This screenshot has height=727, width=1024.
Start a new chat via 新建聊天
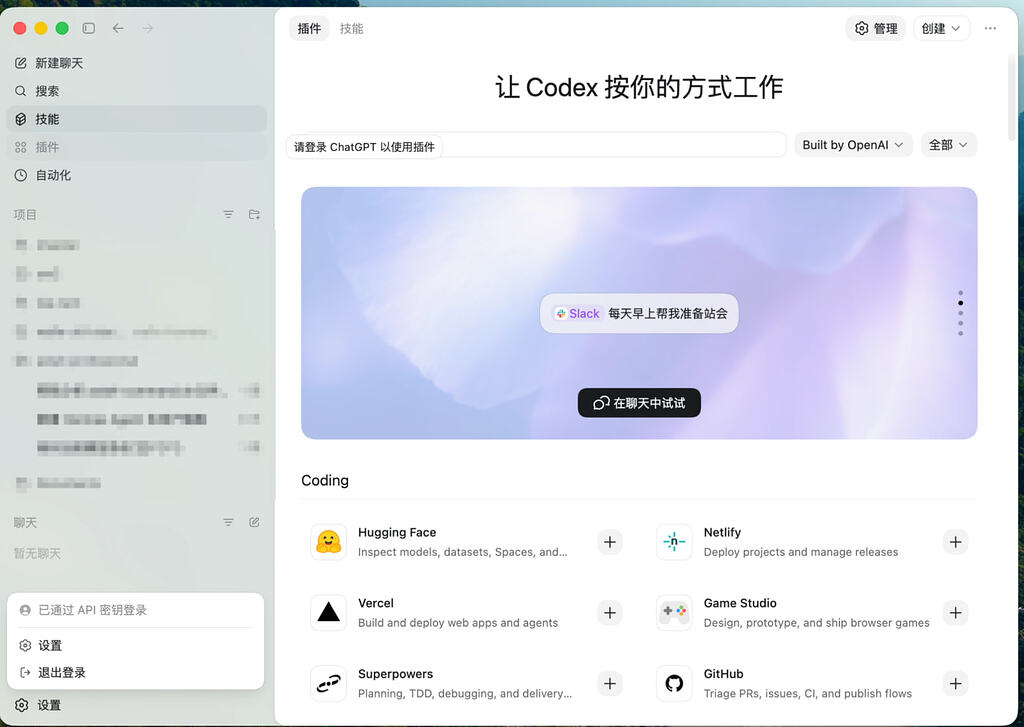point(136,63)
